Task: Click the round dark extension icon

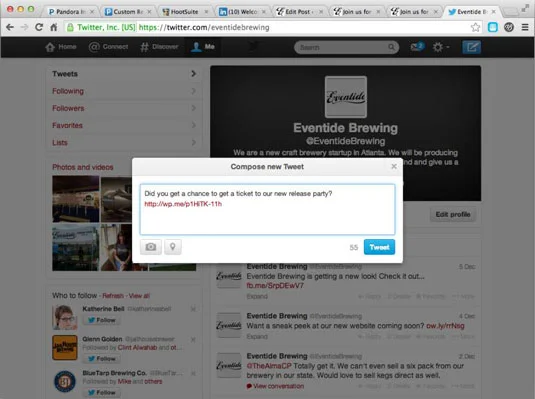Action: [x=509, y=27]
